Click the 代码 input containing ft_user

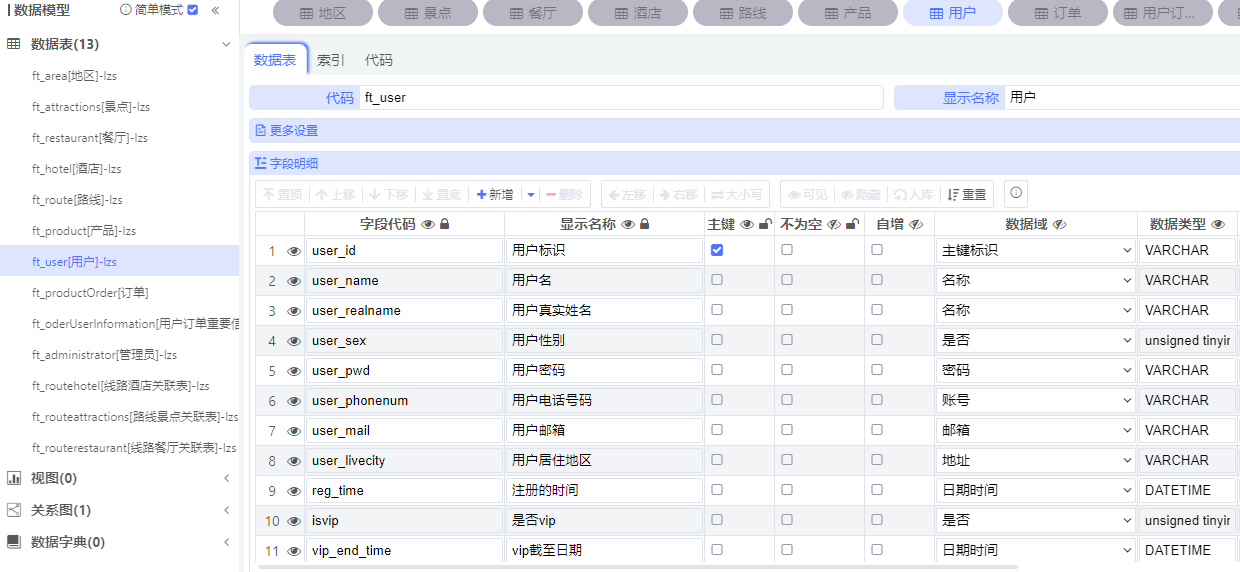pyautogui.click(x=621, y=97)
